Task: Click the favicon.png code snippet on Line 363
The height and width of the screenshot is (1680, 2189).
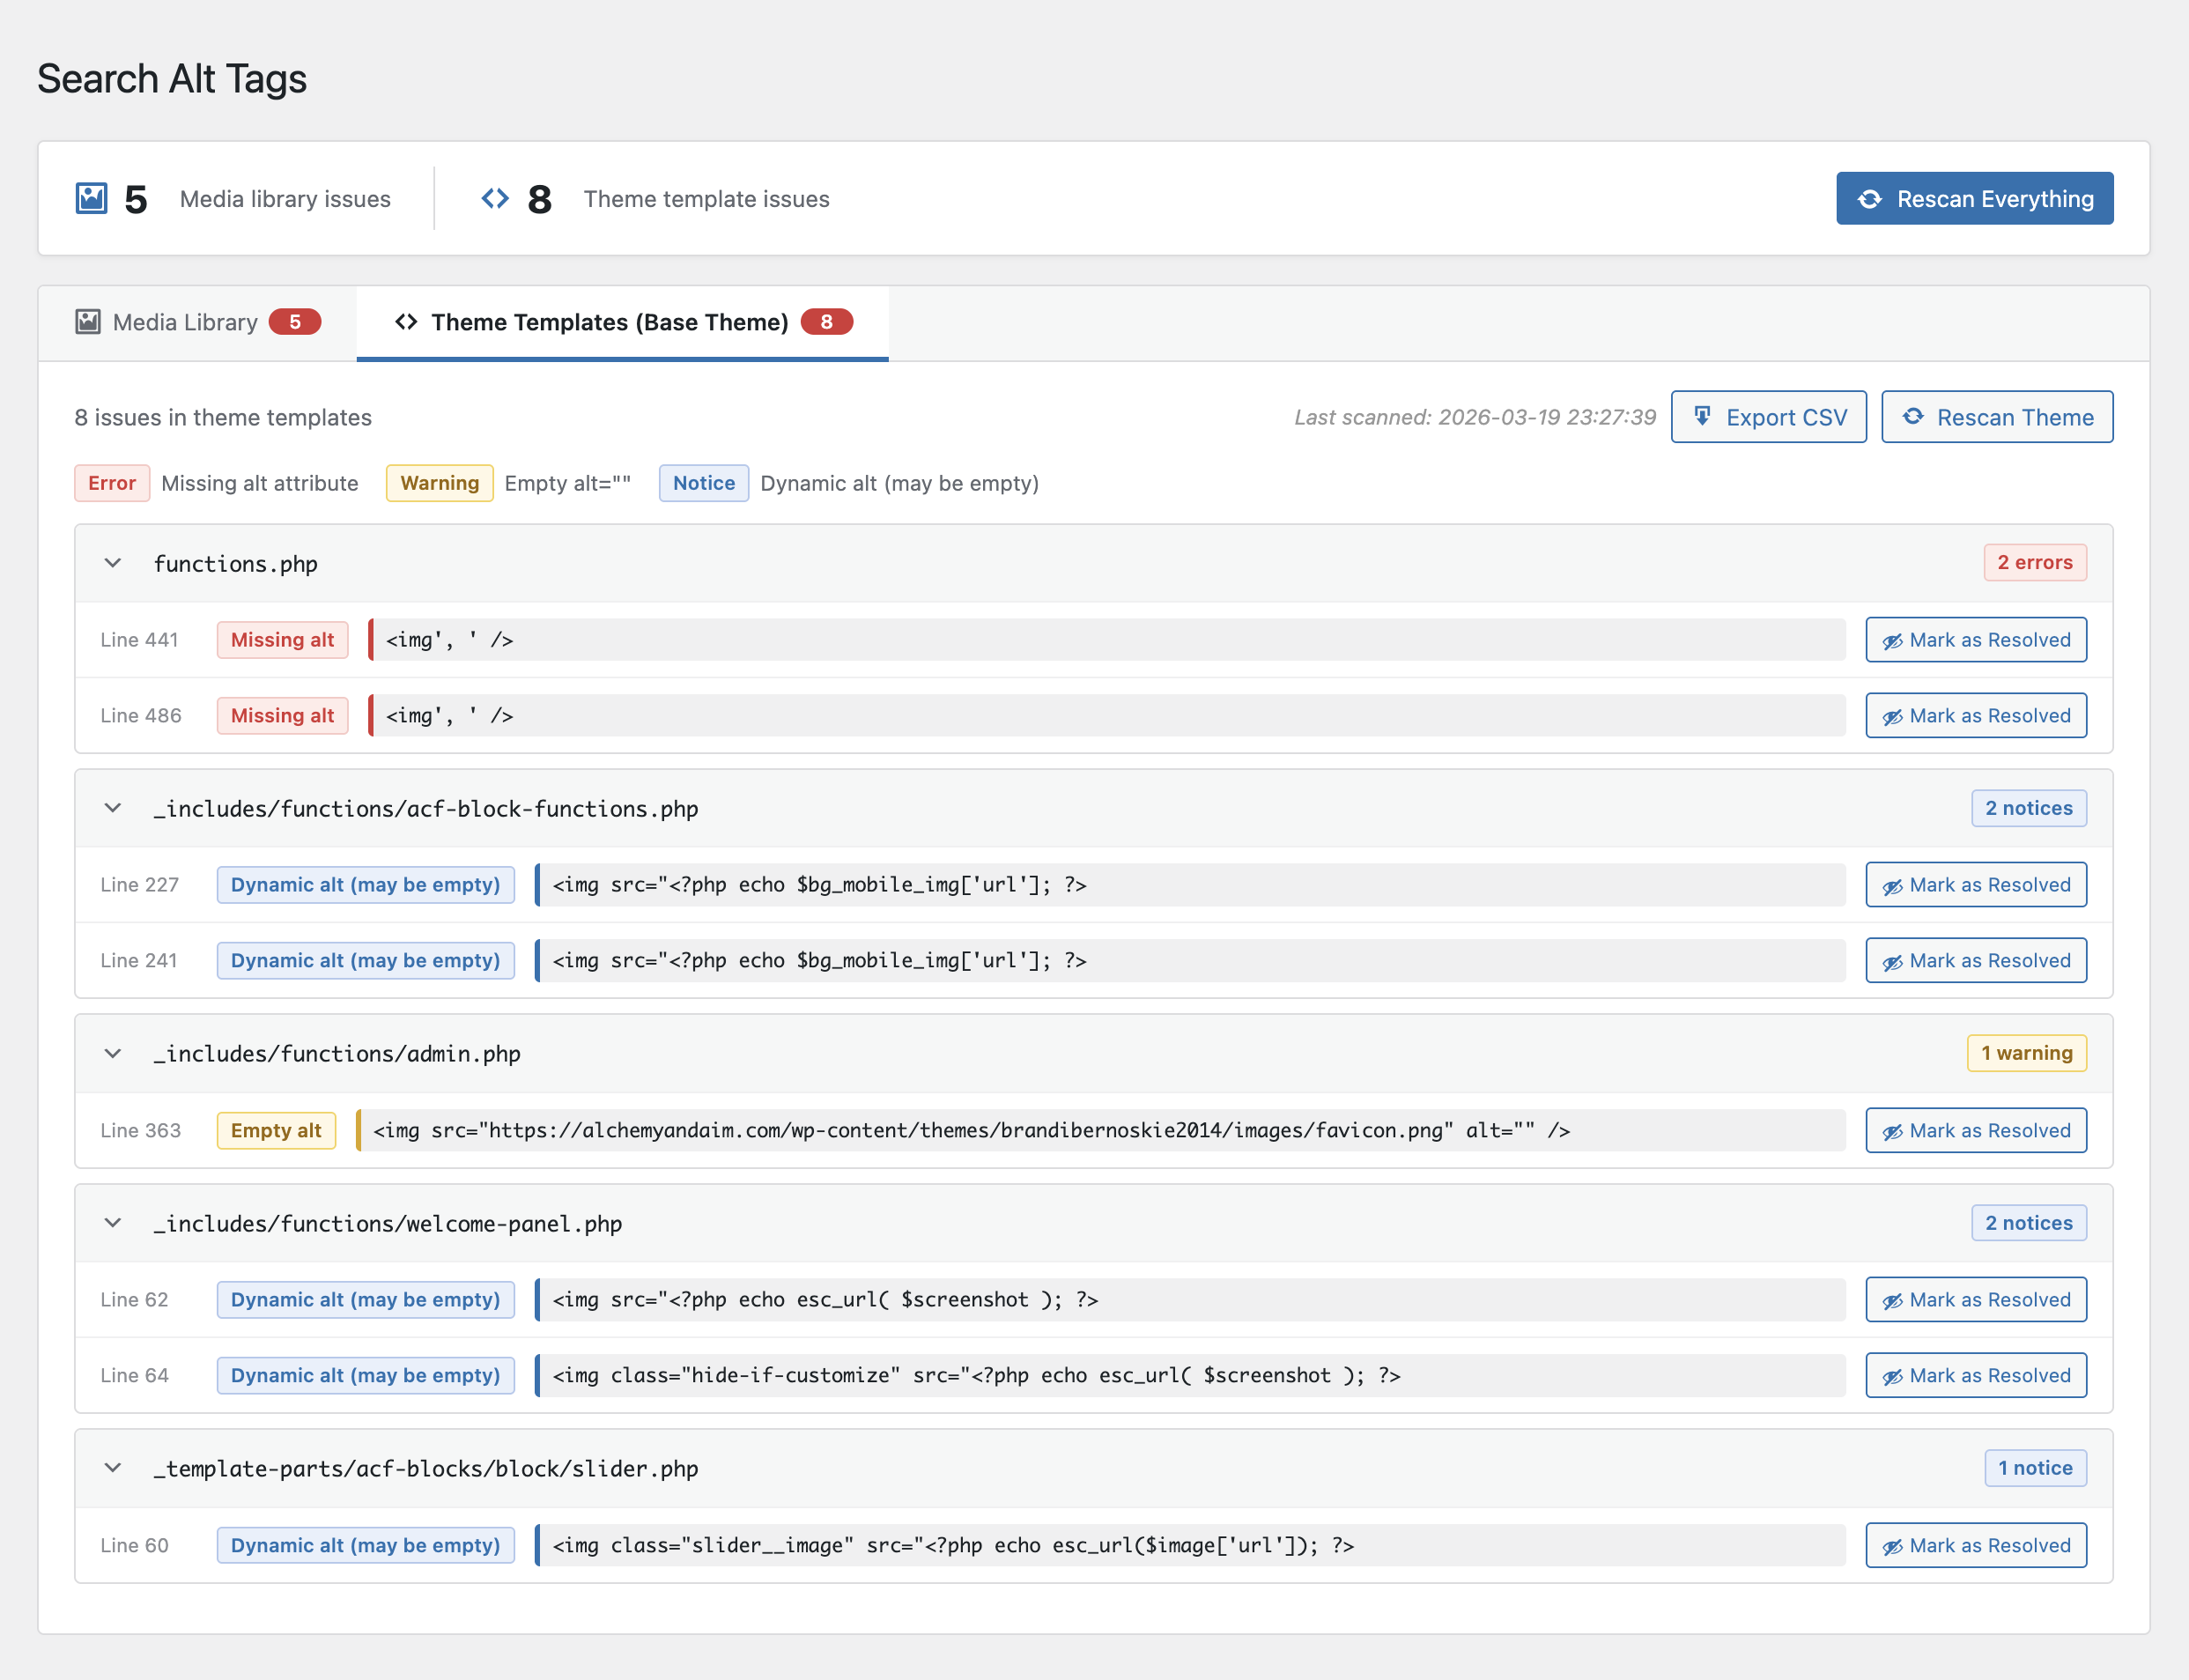Action: pos(1100,1130)
